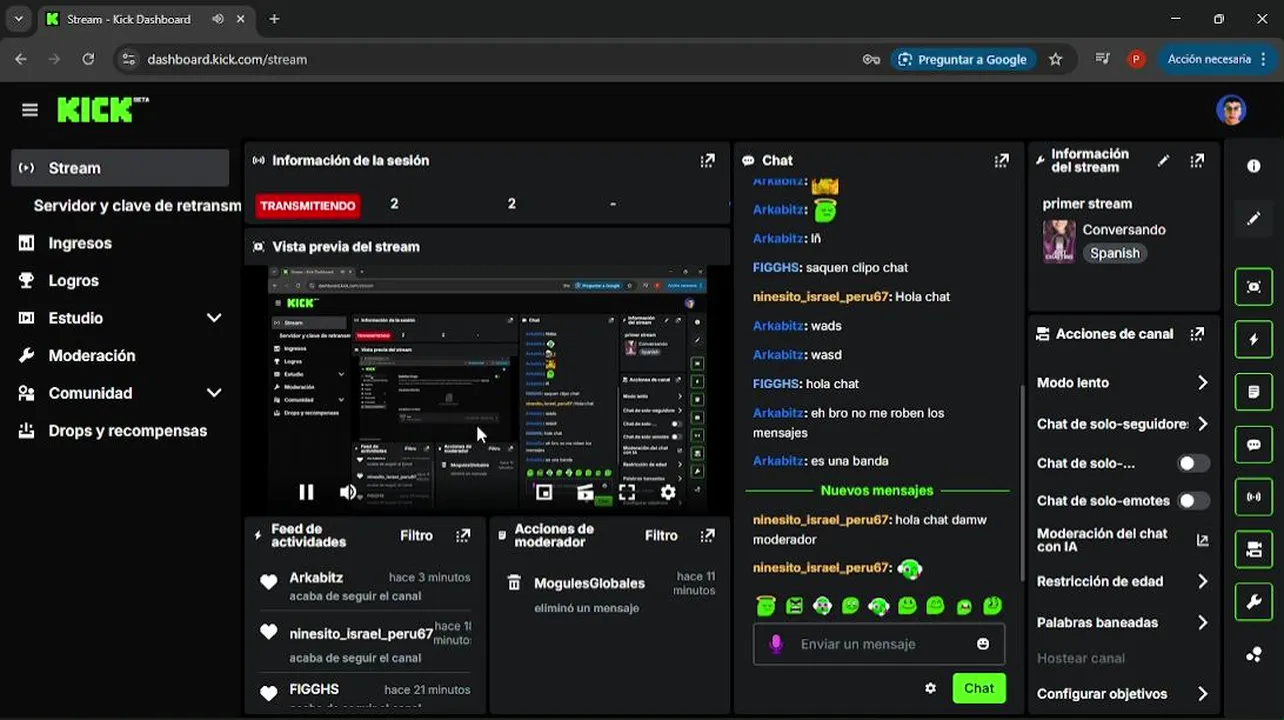Open the Chat de solo-seguidores options
The image size is (1284, 720).
click(1123, 424)
